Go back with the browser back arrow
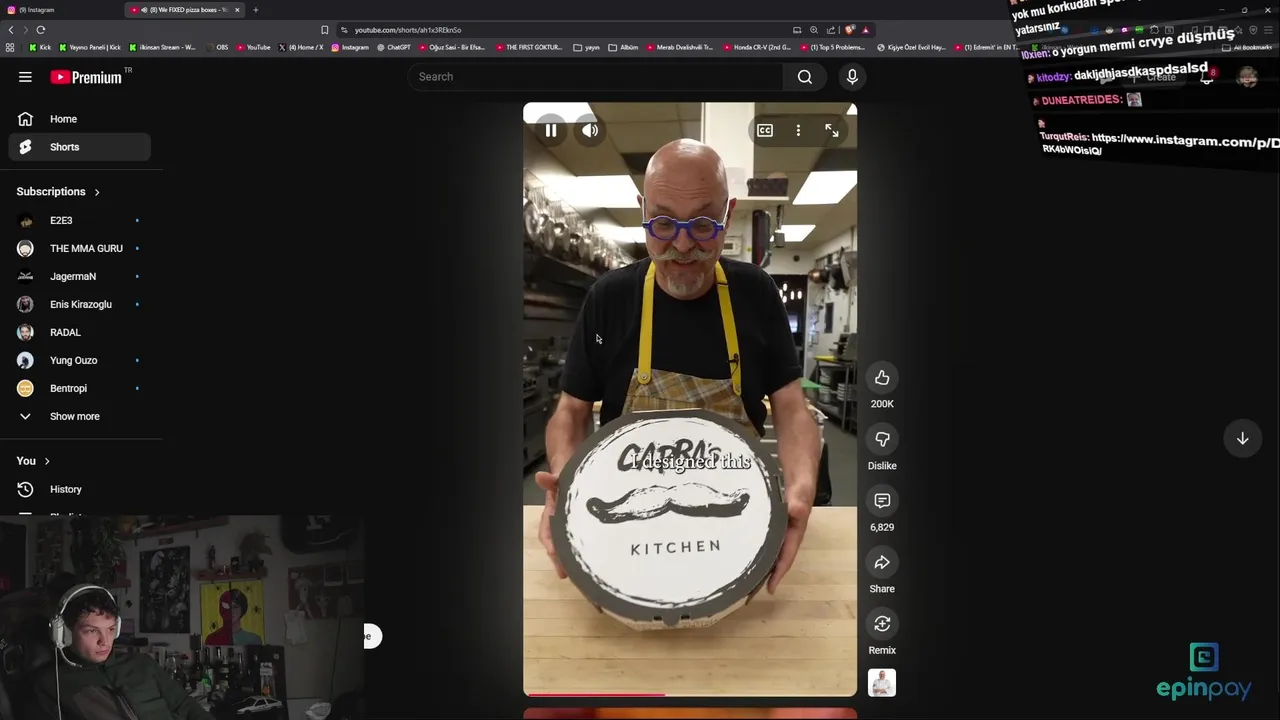1280x720 pixels. pos(11,30)
